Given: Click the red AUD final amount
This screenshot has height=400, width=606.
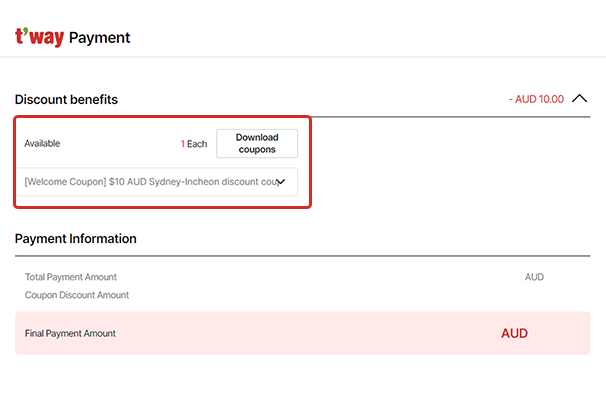Looking at the screenshot, I should pos(514,333).
